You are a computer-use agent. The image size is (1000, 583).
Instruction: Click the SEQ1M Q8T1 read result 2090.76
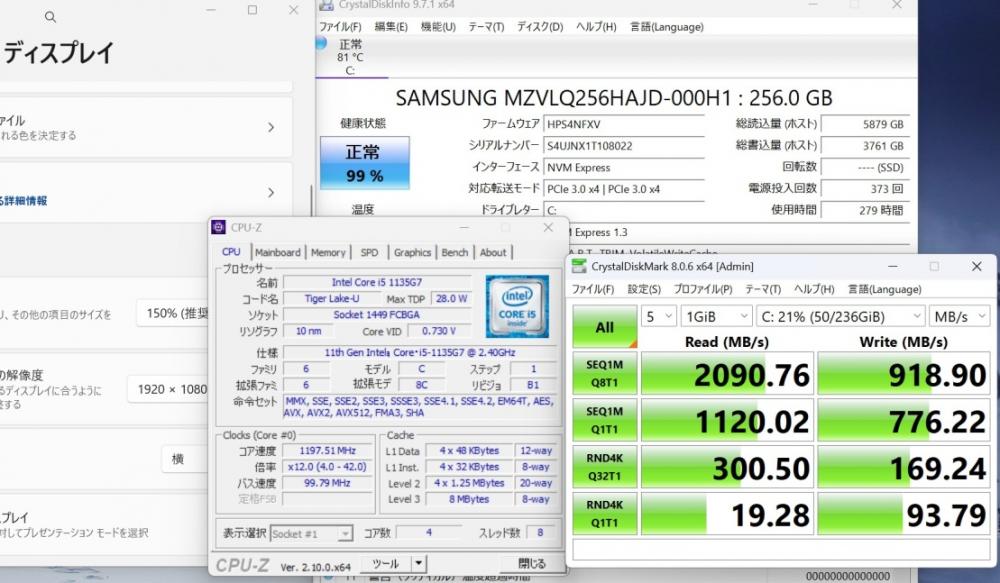(727, 374)
